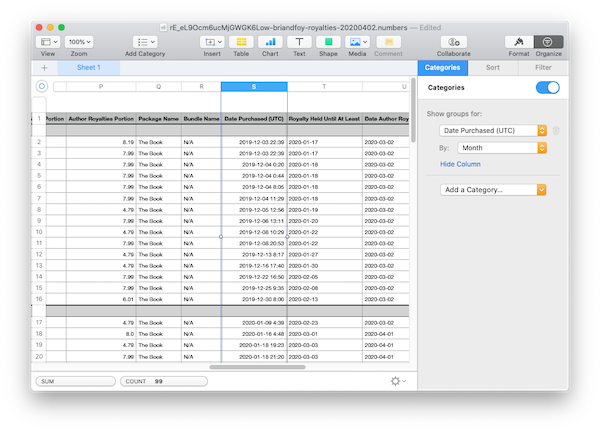Open the Media toolbar button
The width and height of the screenshot is (600, 432).
(x=357, y=42)
